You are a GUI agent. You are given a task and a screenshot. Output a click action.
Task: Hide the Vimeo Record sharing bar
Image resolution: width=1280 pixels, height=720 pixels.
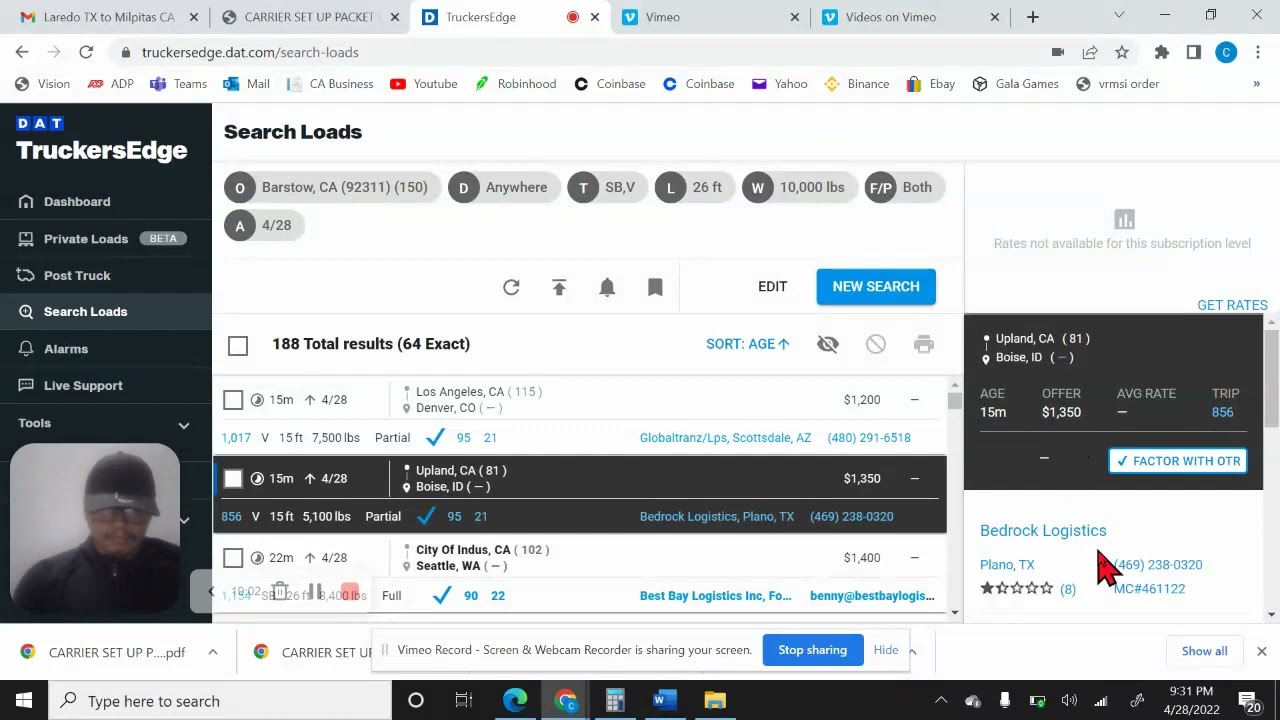click(886, 651)
